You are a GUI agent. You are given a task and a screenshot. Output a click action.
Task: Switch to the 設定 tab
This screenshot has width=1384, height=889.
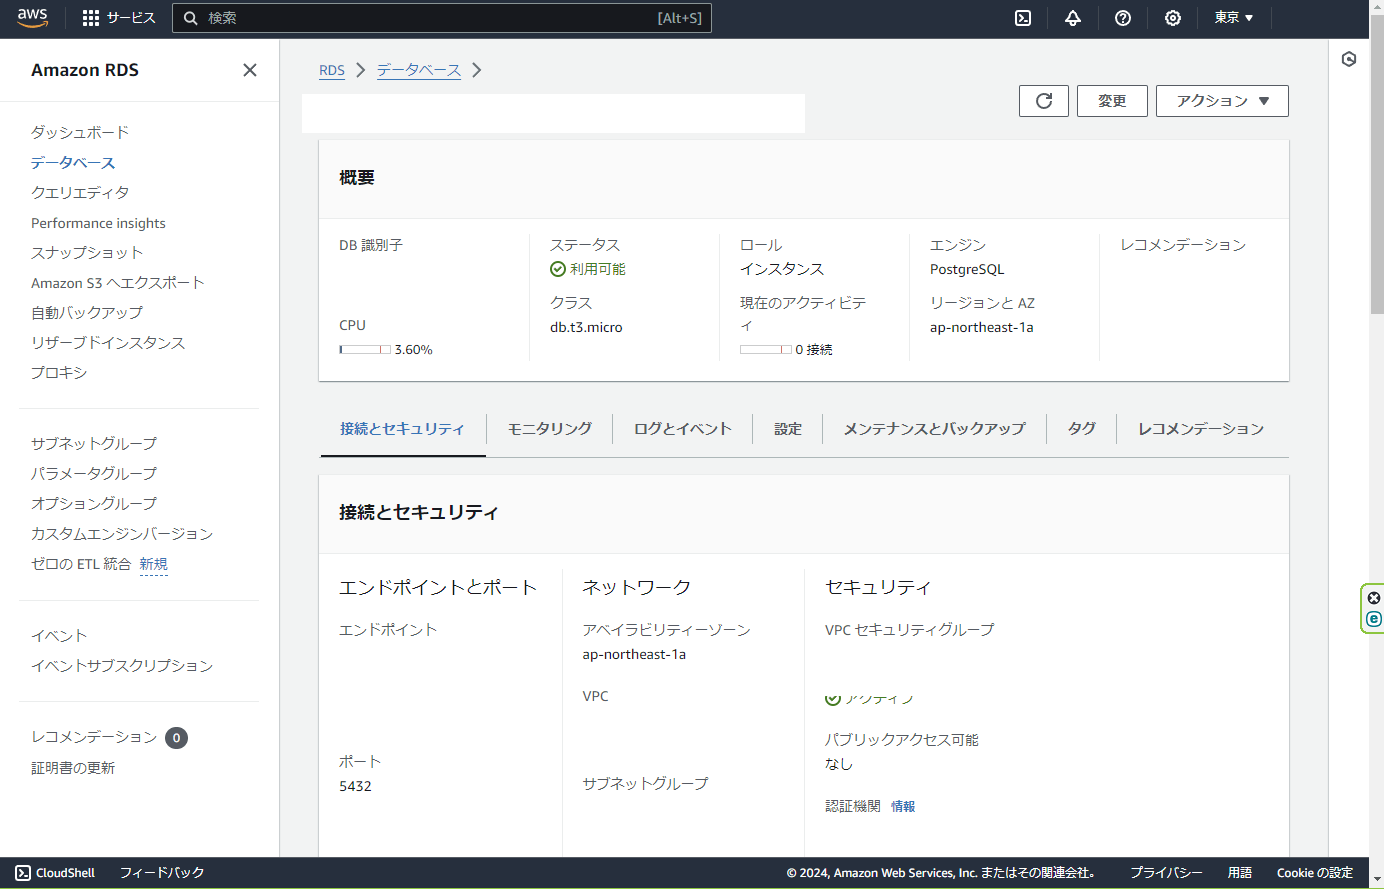788,429
